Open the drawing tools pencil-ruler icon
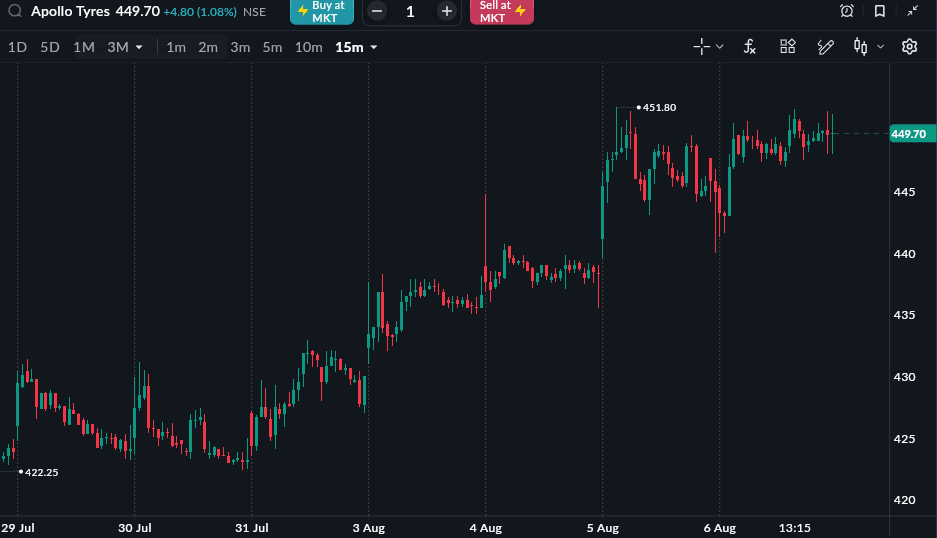937x538 pixels. [825, 47]
